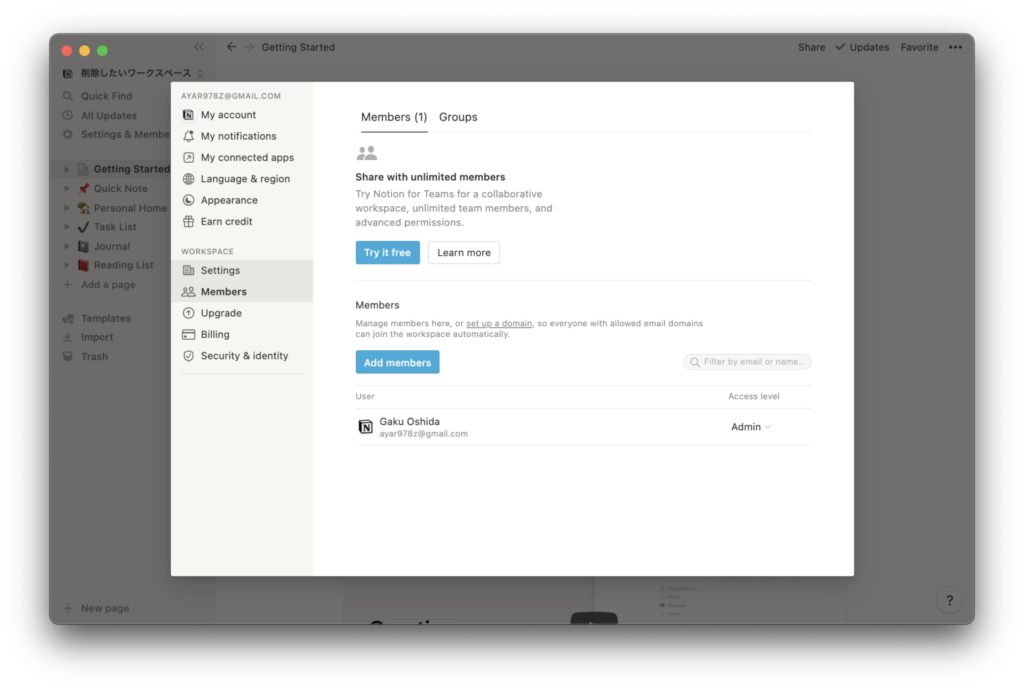Click the building icon beside Settings

pos(188,270)
